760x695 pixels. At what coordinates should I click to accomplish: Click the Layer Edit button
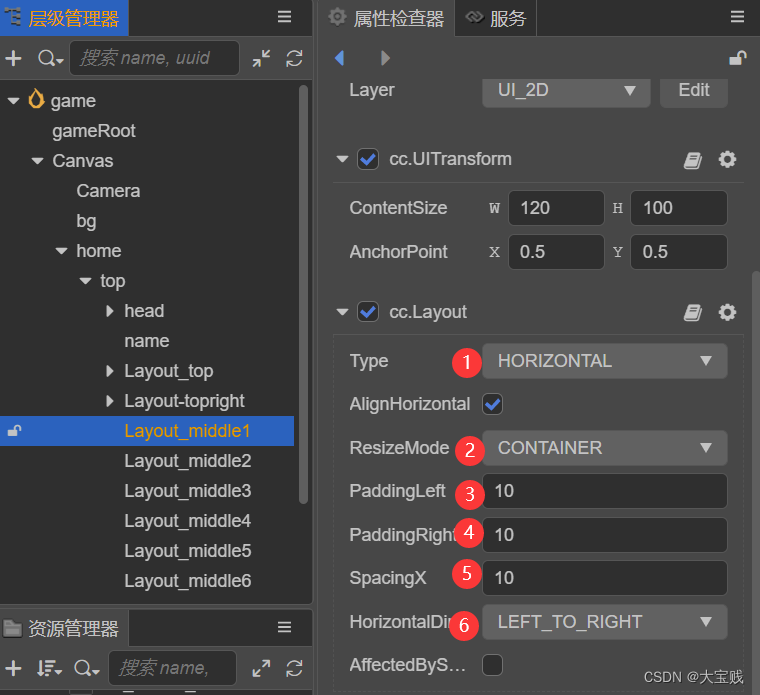(x=693, y=90)
